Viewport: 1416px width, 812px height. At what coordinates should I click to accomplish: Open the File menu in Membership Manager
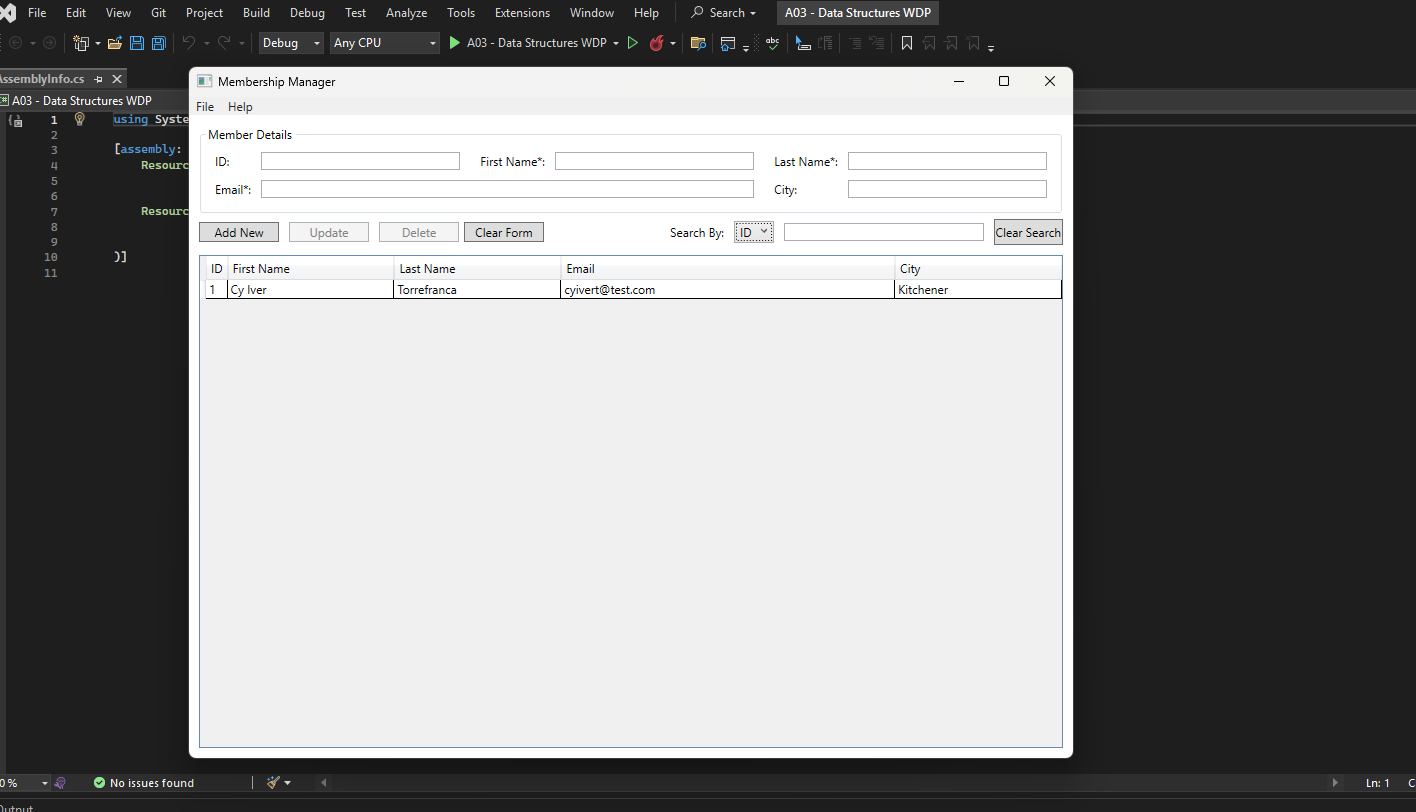pyautogui.click(x=205, y=106)
